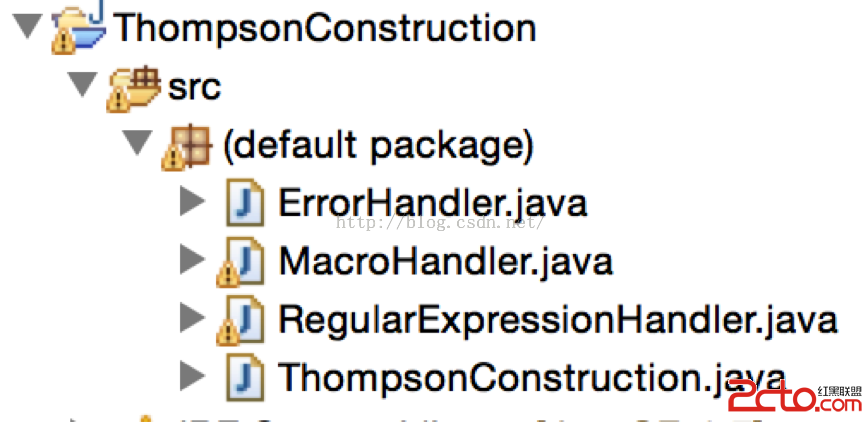Expand the RegularExpressionHandler.java node
Image resolution: width=865 pixels, height=422 pixels.
click(x=193, y=318)
